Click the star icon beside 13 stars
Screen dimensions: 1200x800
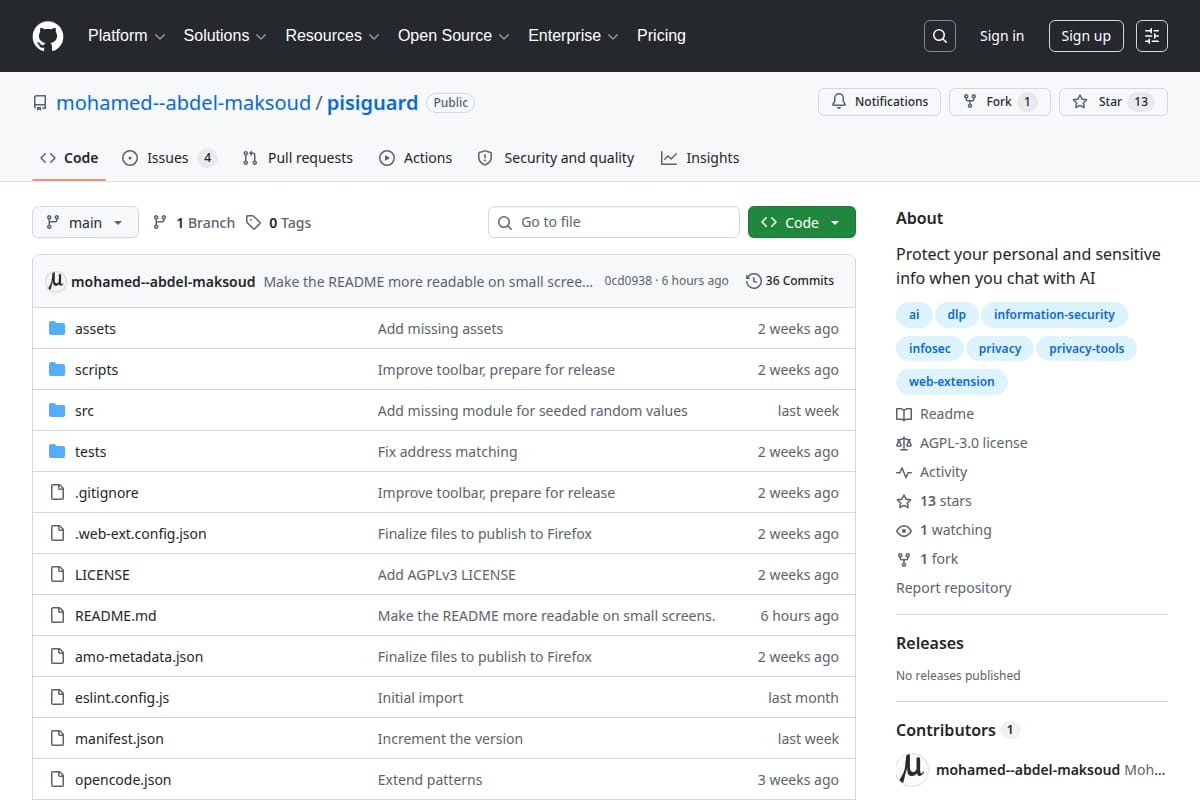pyautogui.click(x=904, y=501)
